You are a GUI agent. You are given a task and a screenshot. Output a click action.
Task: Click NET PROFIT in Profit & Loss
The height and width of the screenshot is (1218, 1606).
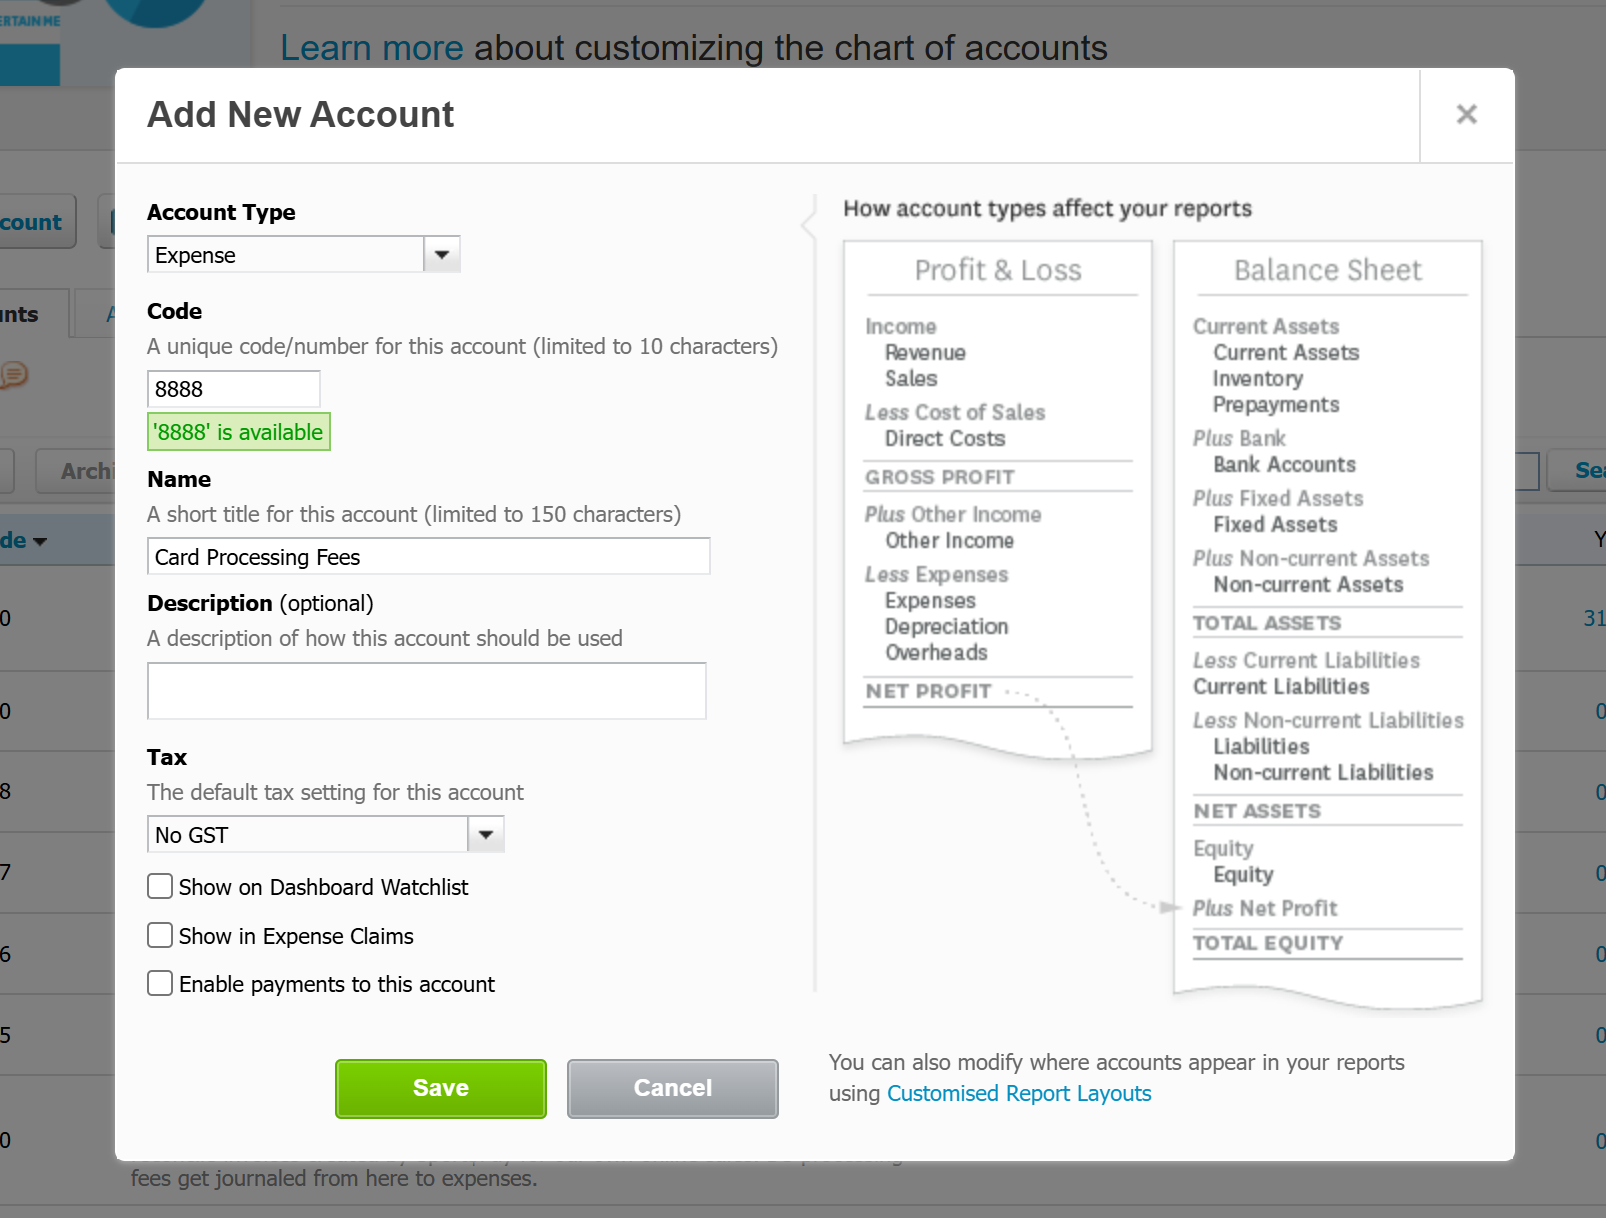coord(929,691)
